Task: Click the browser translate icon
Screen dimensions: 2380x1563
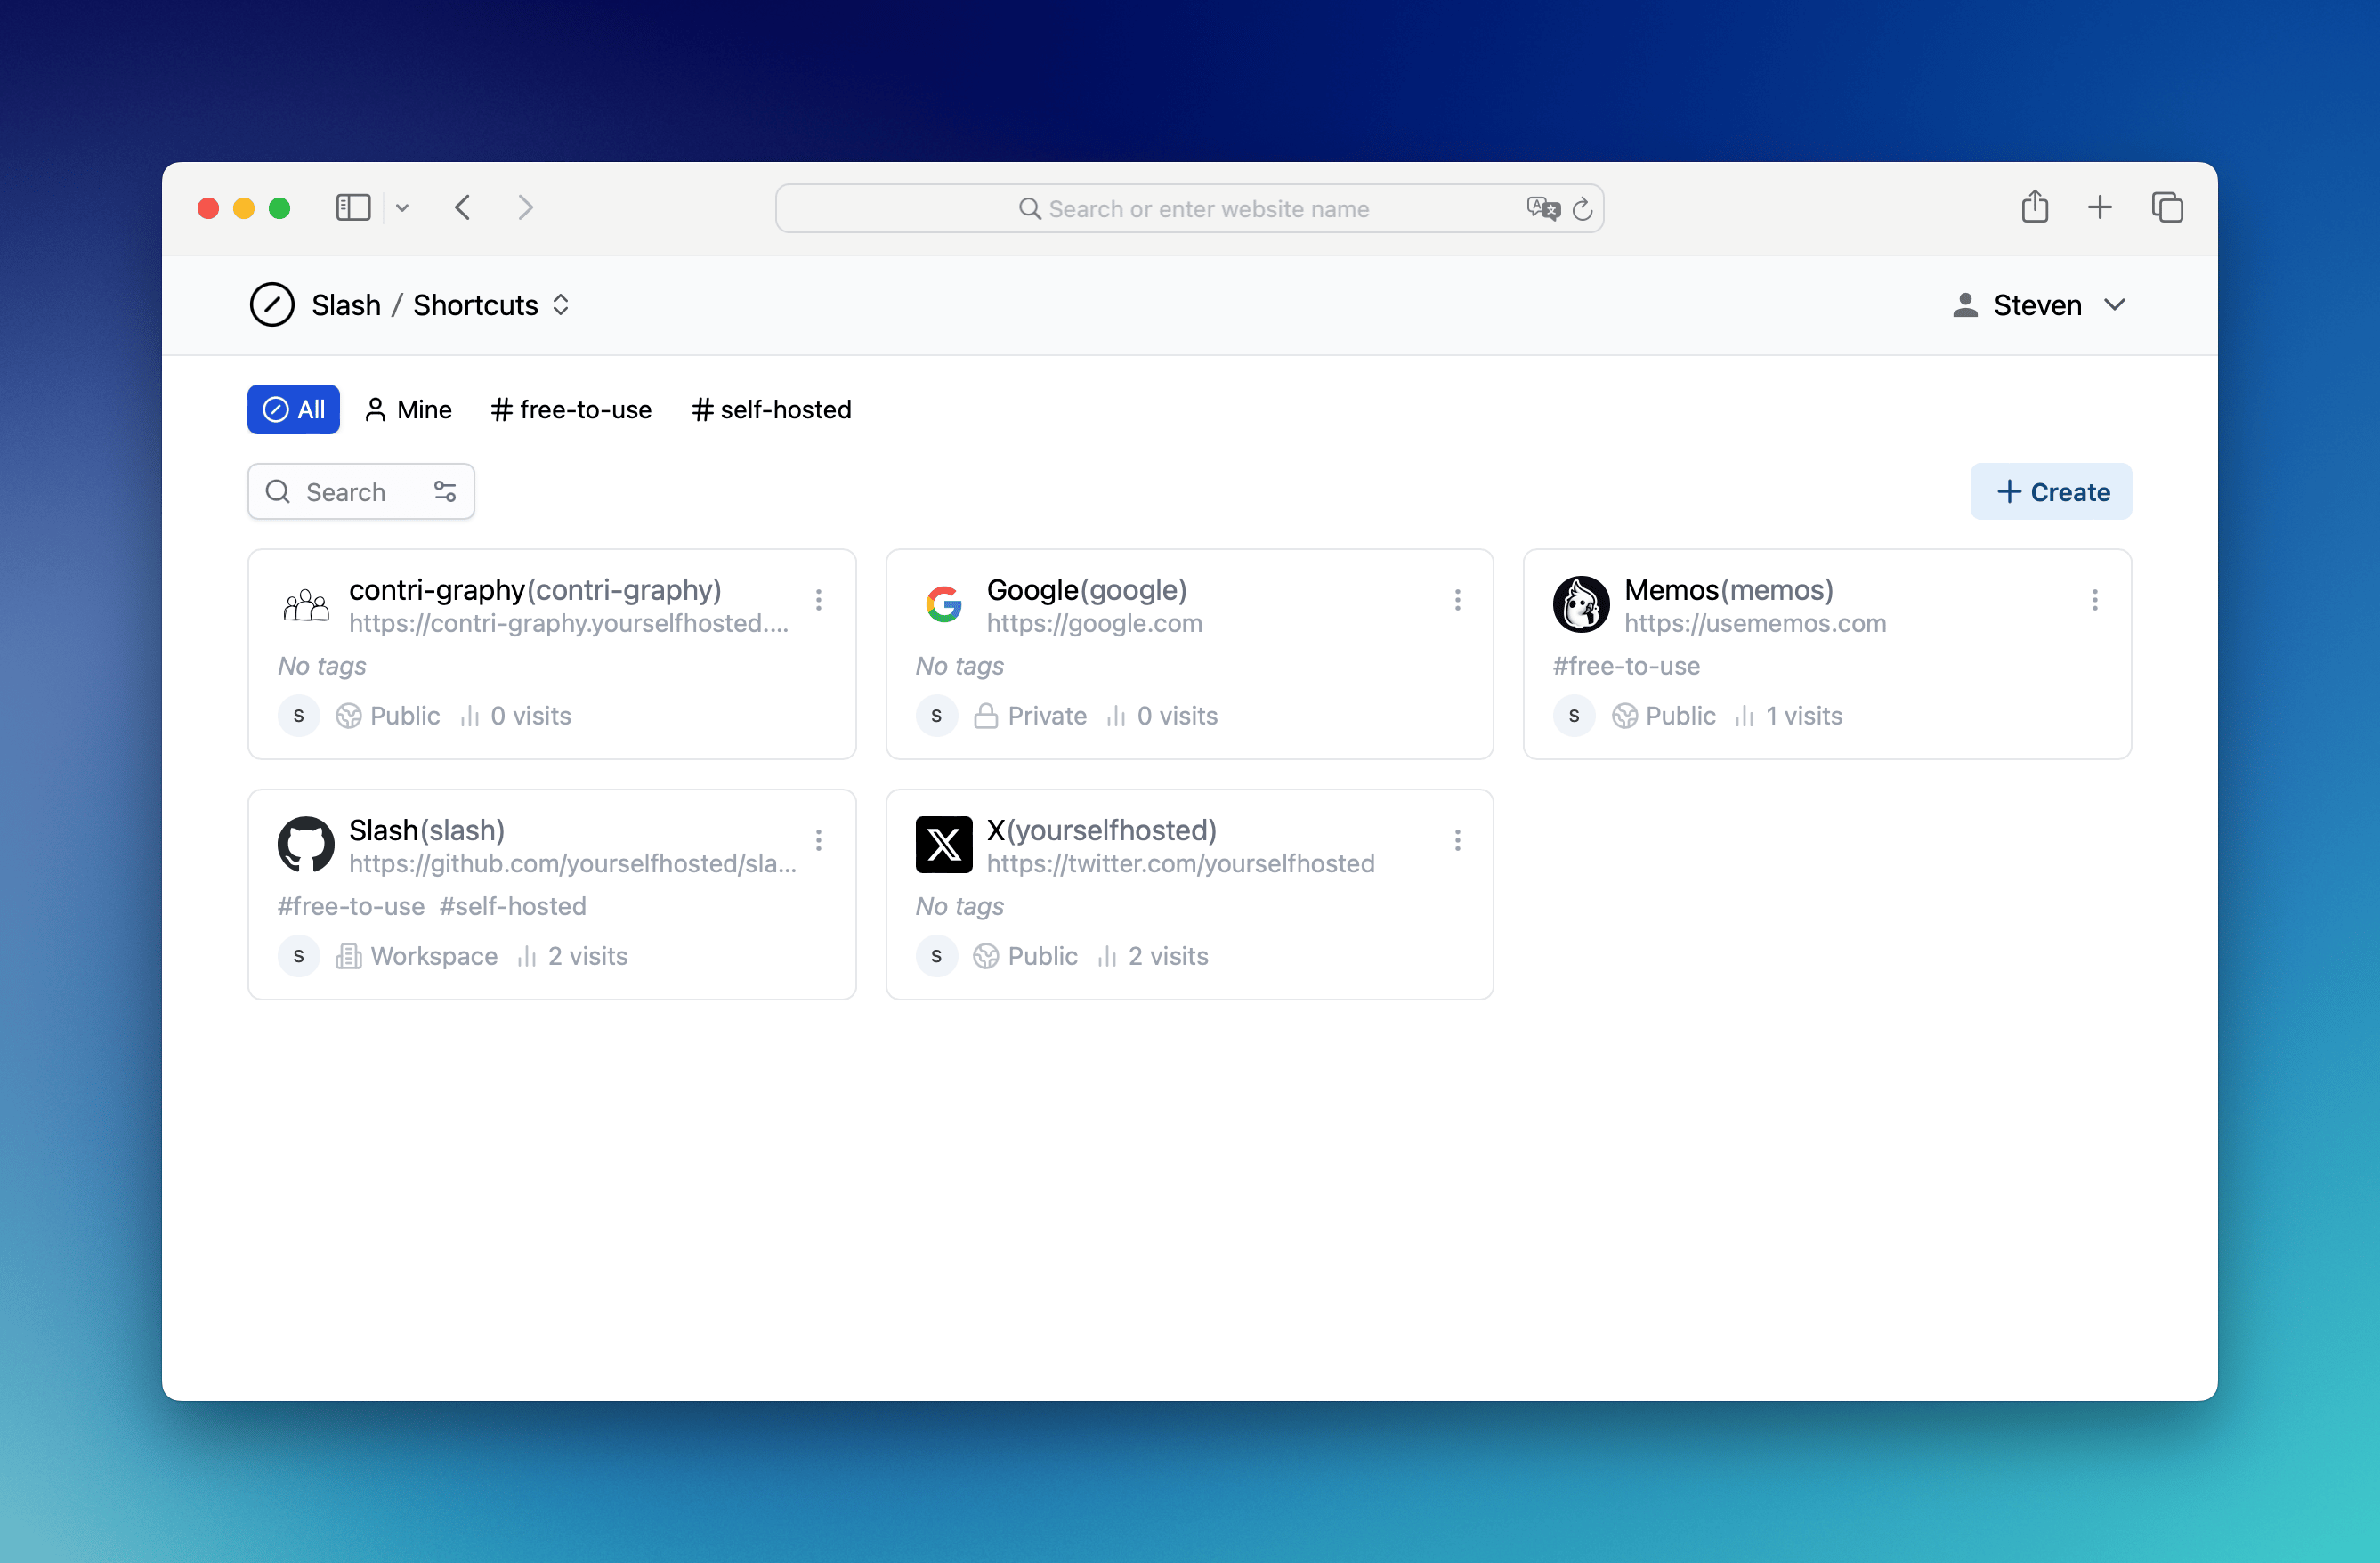Action: click(1542, 208)
